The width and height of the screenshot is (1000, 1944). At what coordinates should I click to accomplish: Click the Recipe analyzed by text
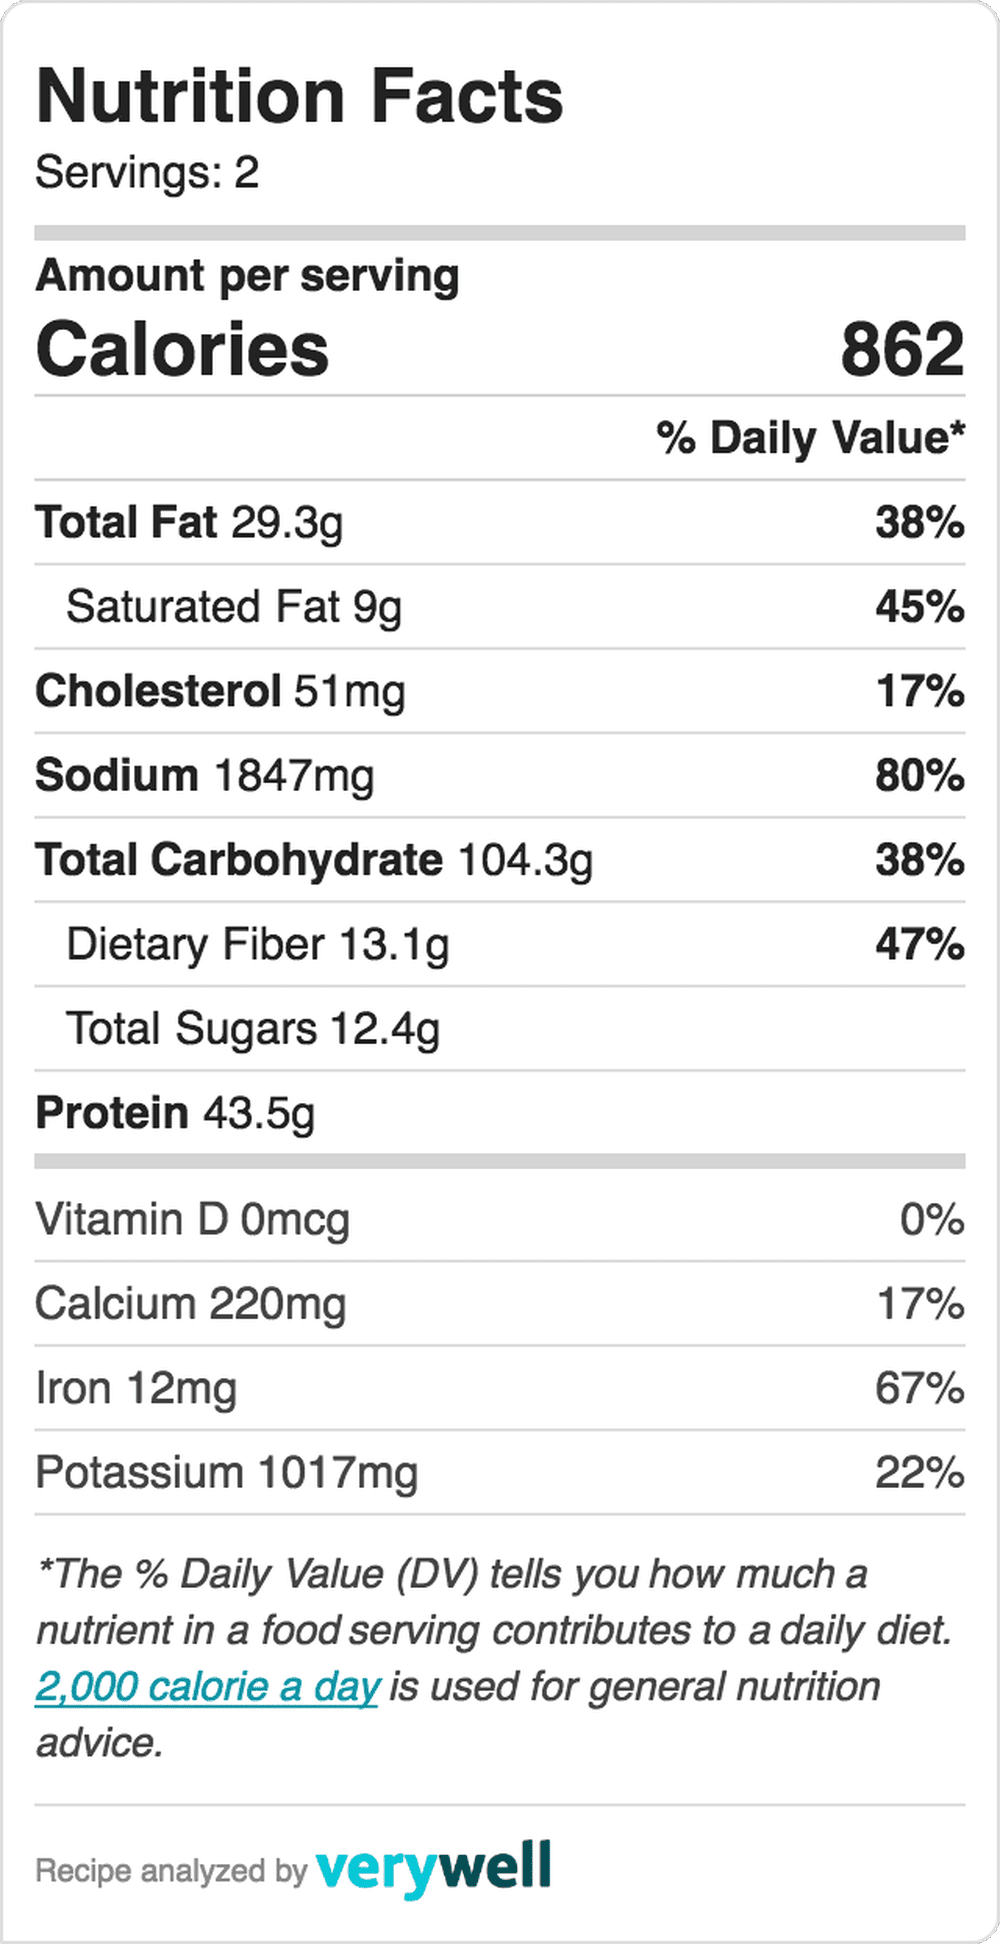[171, 1871]
